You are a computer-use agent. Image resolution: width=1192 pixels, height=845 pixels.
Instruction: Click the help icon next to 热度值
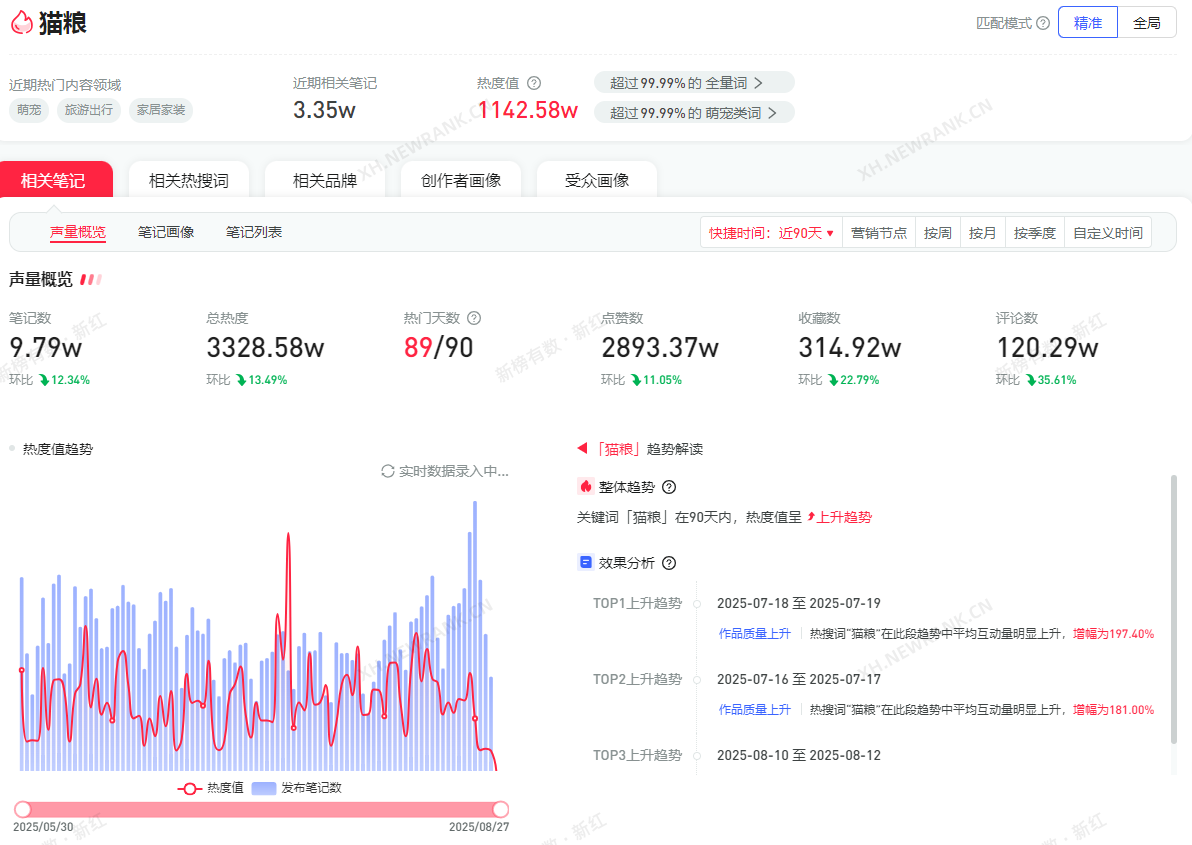click(534, 83)
